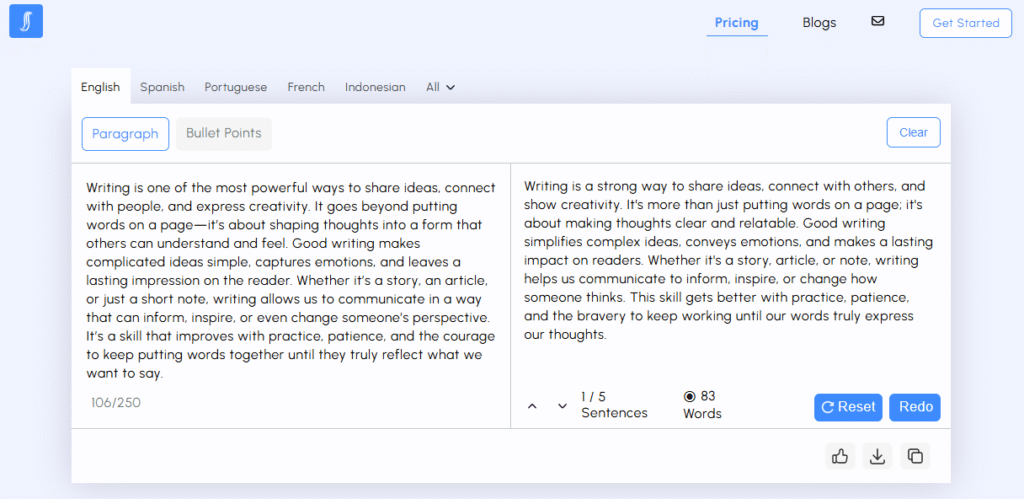Switch to Paragraph mode
1024x499 pixels.
[x=125, y=134]
